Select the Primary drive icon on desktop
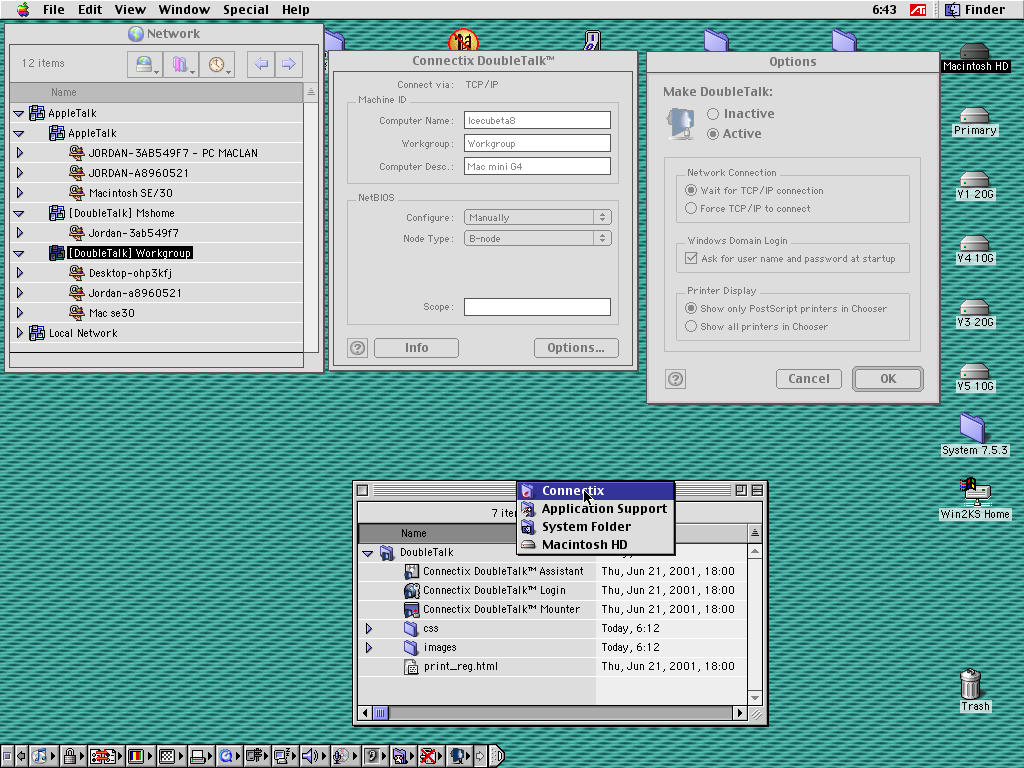 [x=974, y=116]
